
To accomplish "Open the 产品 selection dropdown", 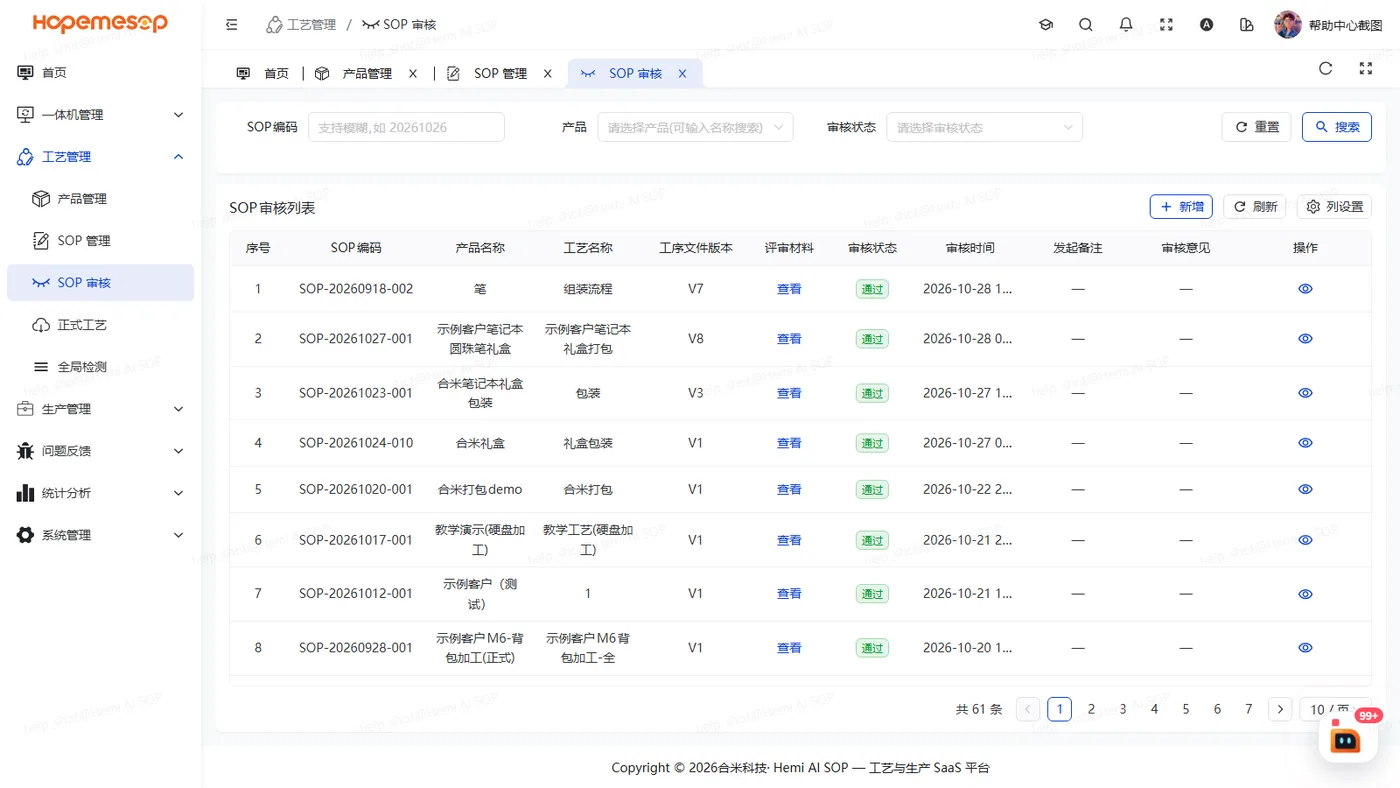I will pos(695,127).
